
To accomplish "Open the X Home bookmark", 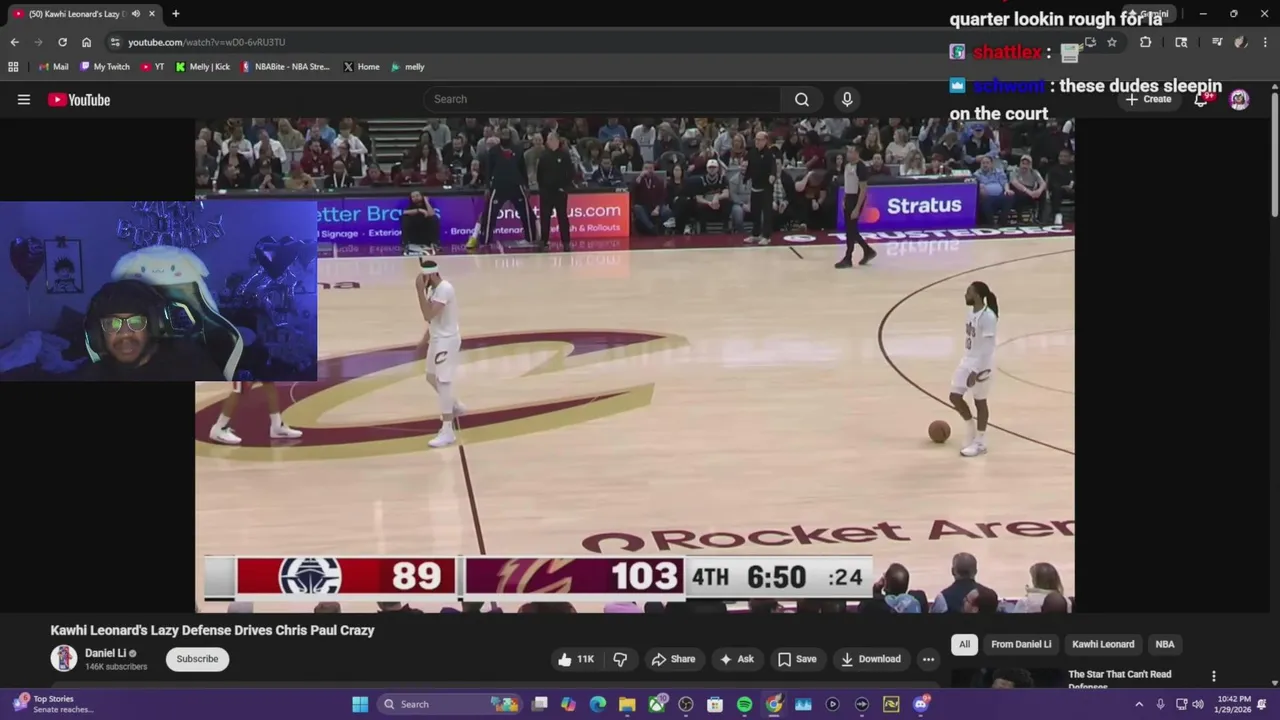I will [x=361, y=67].
